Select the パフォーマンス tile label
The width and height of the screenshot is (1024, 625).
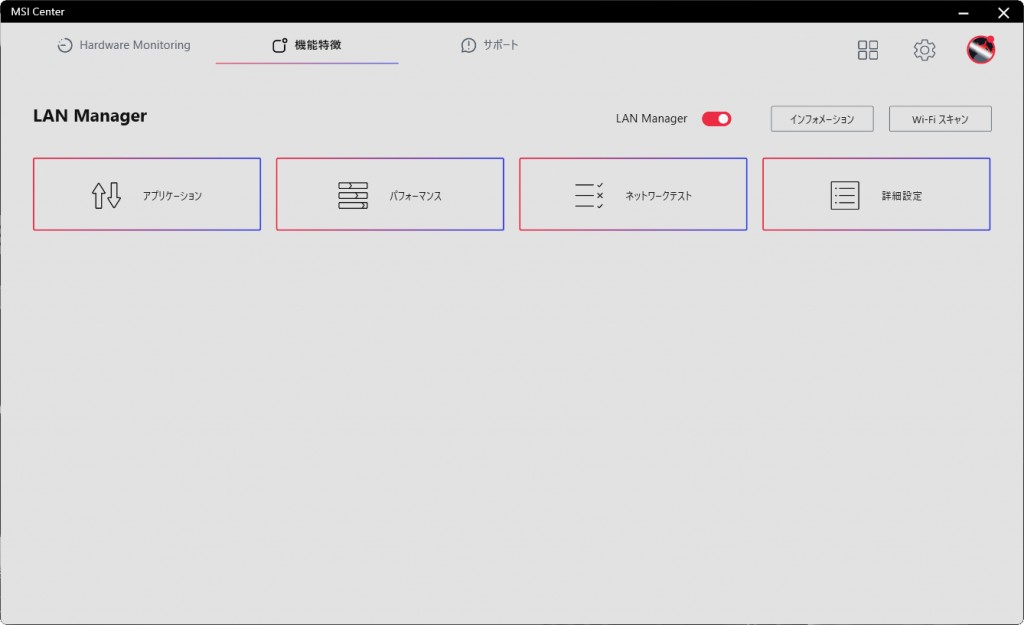(415, 196)
